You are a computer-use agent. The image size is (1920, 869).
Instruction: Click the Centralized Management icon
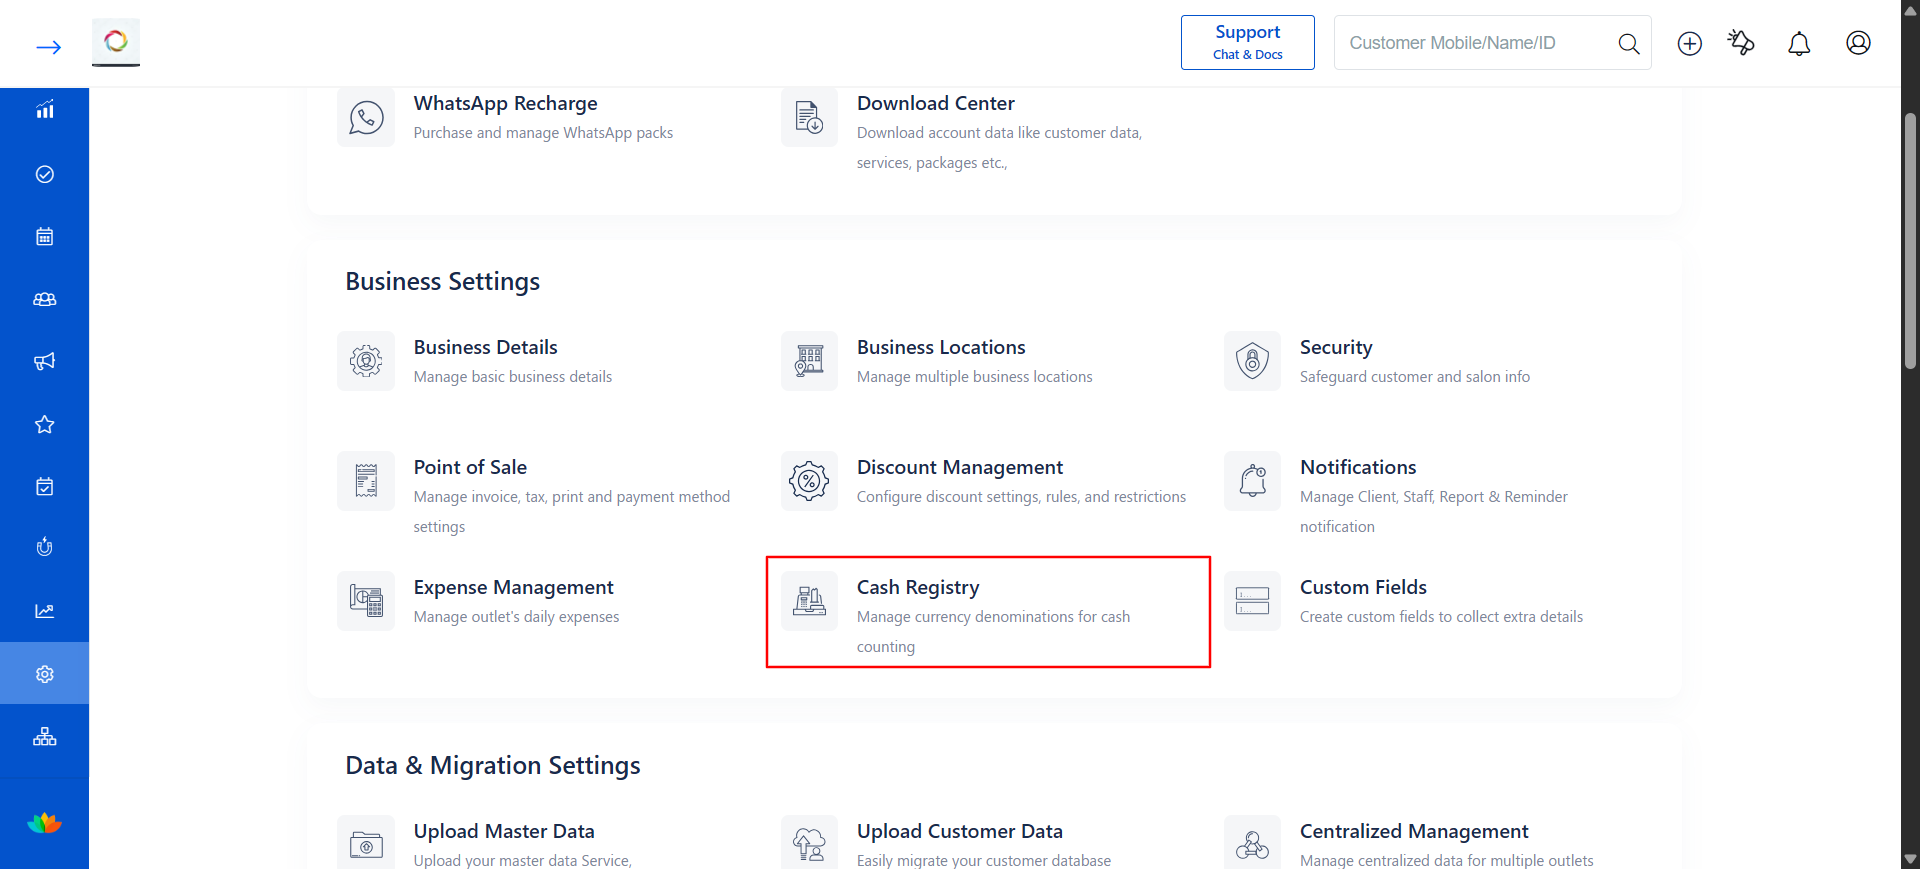[1252, 845]
